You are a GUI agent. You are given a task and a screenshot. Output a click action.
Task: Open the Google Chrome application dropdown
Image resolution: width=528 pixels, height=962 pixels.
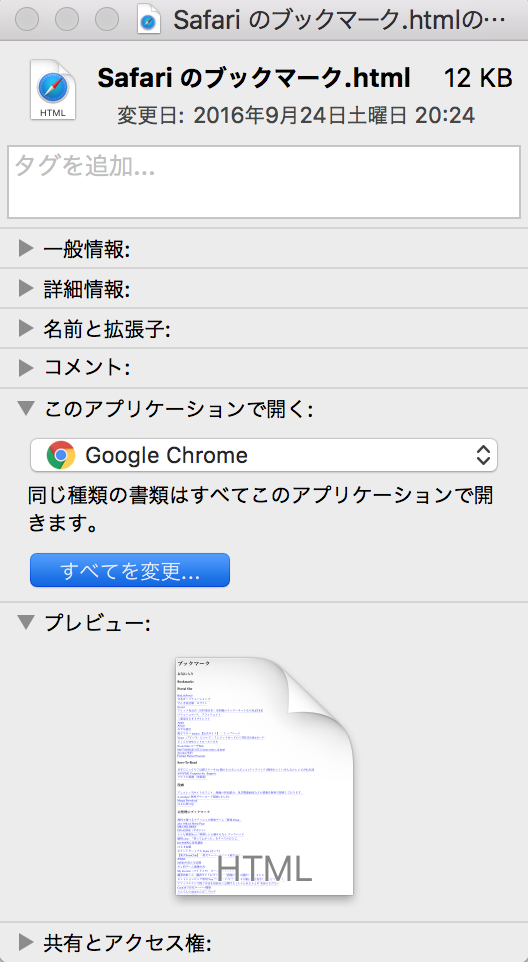(x=264, y=455)
